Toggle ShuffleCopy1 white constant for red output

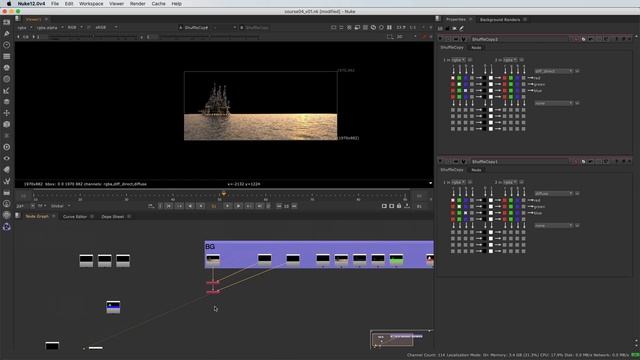[491, 200]
